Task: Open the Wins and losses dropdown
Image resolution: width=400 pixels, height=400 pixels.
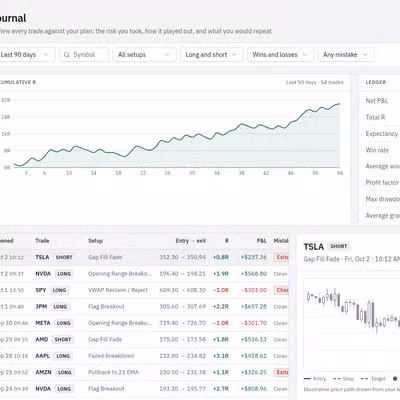Action: (280, 55)
